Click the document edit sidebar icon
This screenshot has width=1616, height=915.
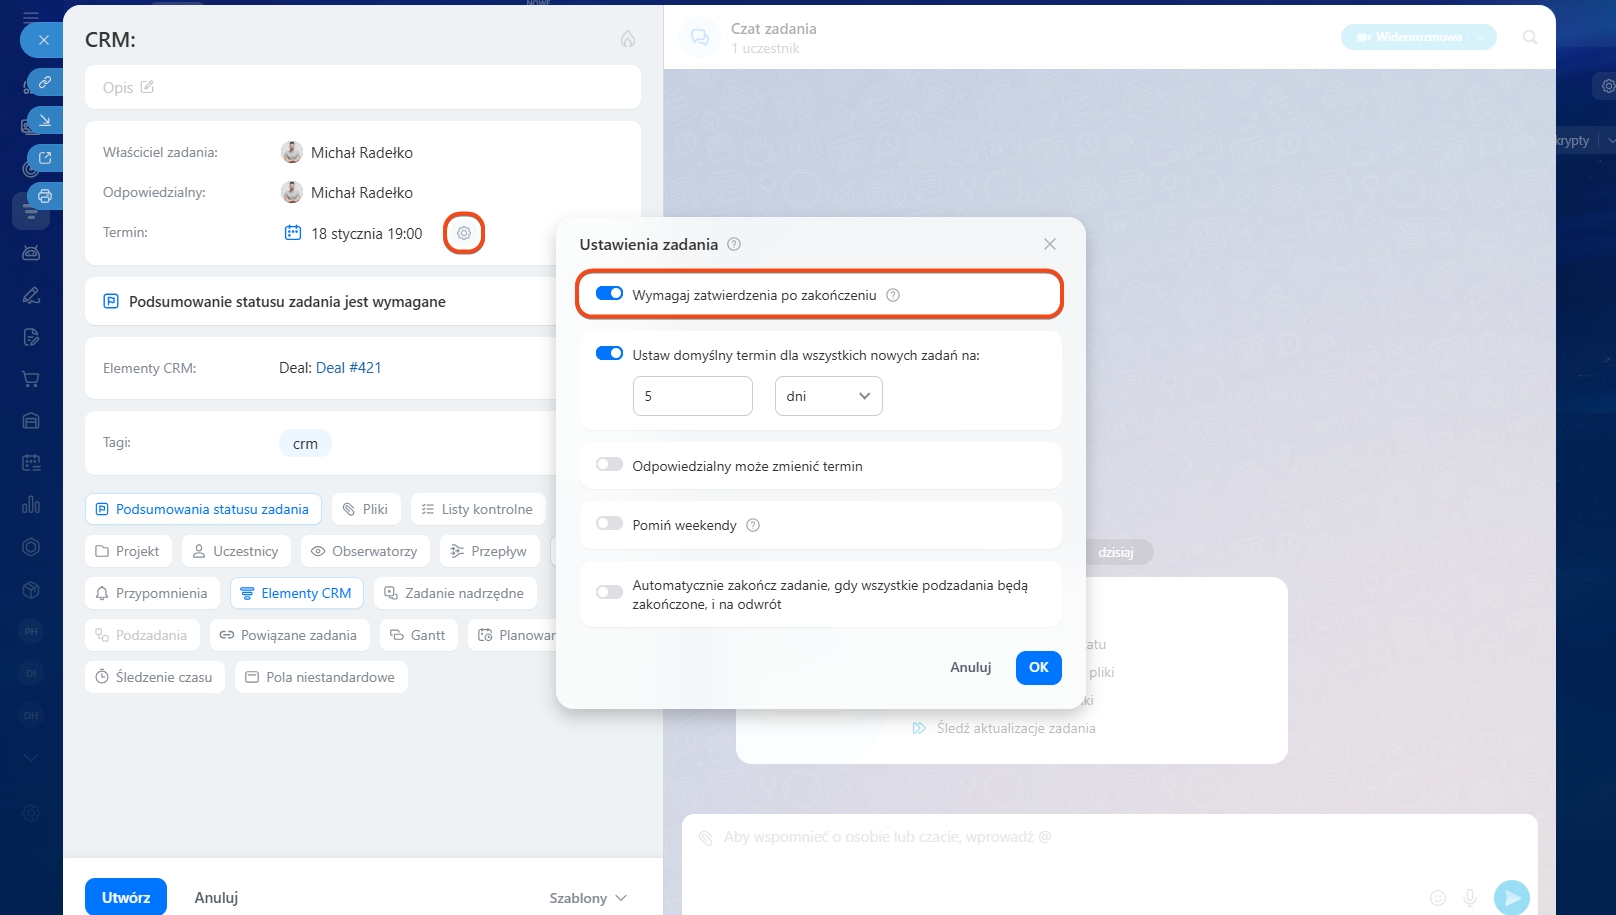point(31,337)
